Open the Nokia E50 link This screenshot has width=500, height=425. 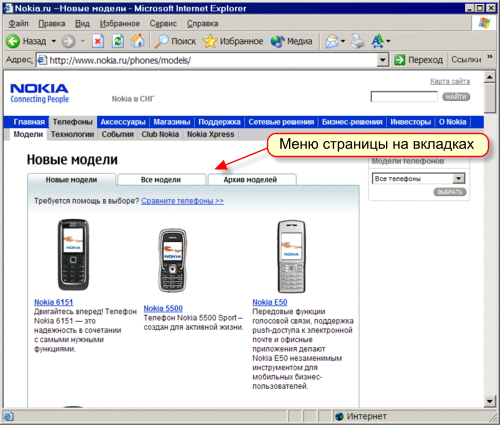(270, 302)
